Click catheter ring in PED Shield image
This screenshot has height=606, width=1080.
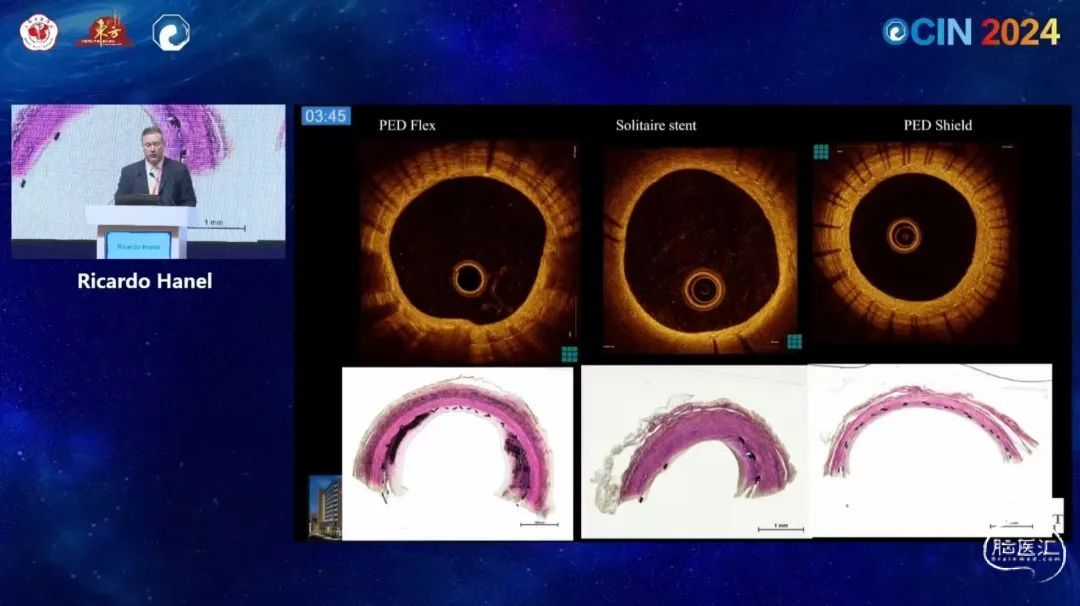904,236
